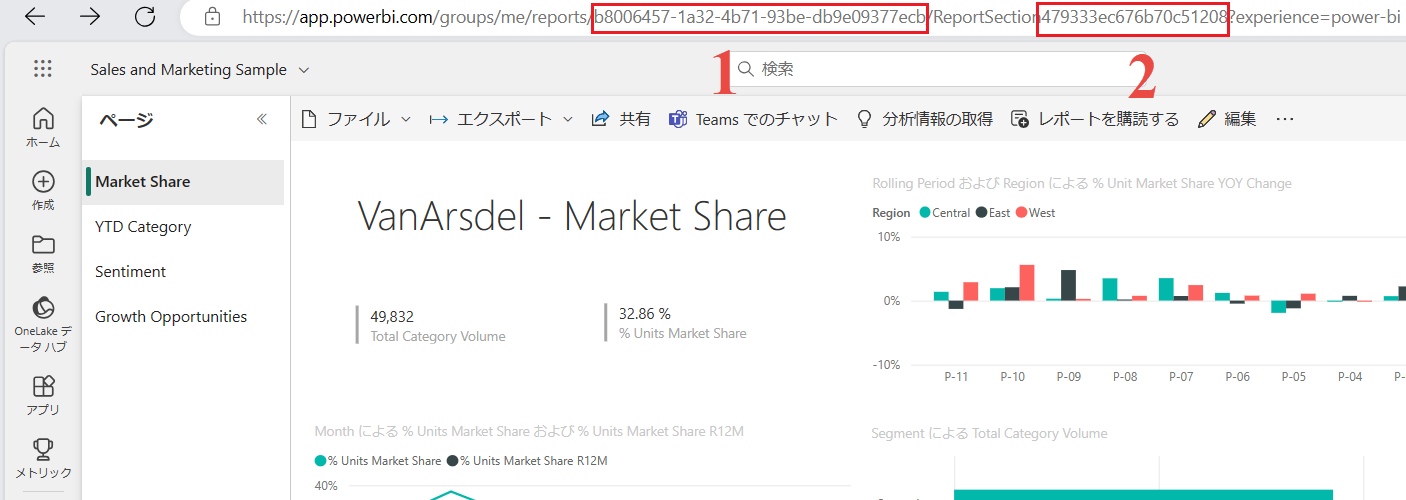Open the ファイル menu
This screenshot has width=1406, height=500.
pos(356,119)
